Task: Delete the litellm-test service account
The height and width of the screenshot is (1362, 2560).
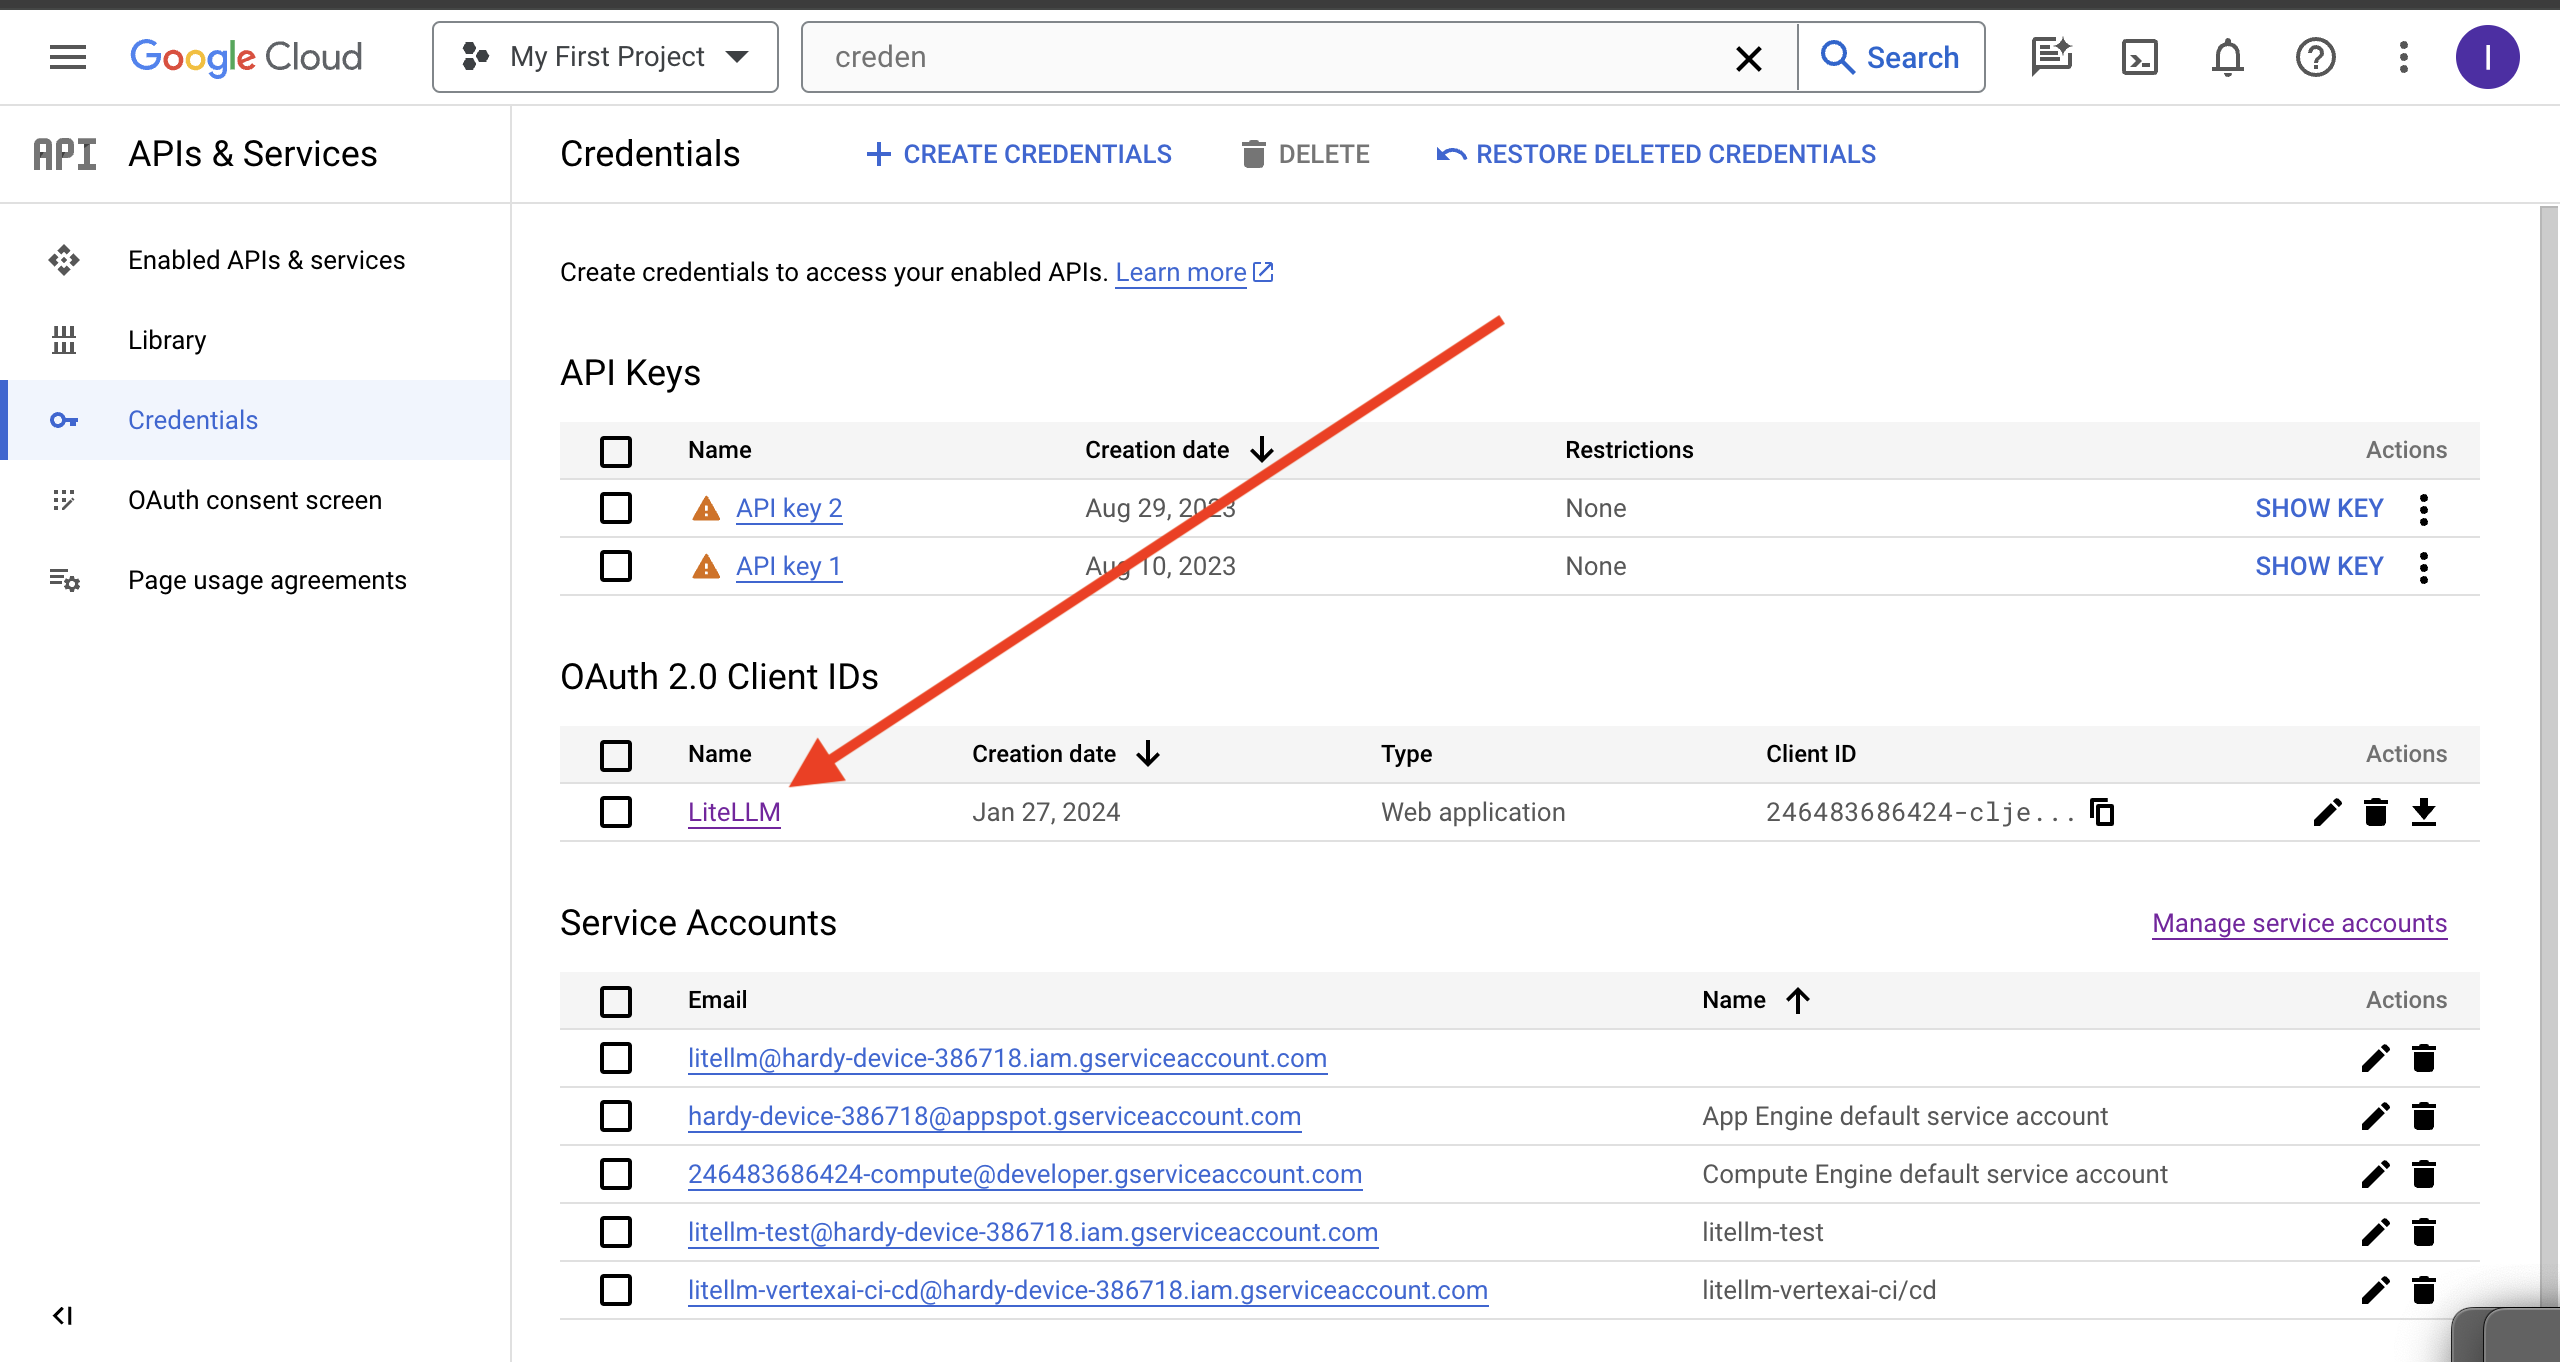Action: coord(2423,1232)
